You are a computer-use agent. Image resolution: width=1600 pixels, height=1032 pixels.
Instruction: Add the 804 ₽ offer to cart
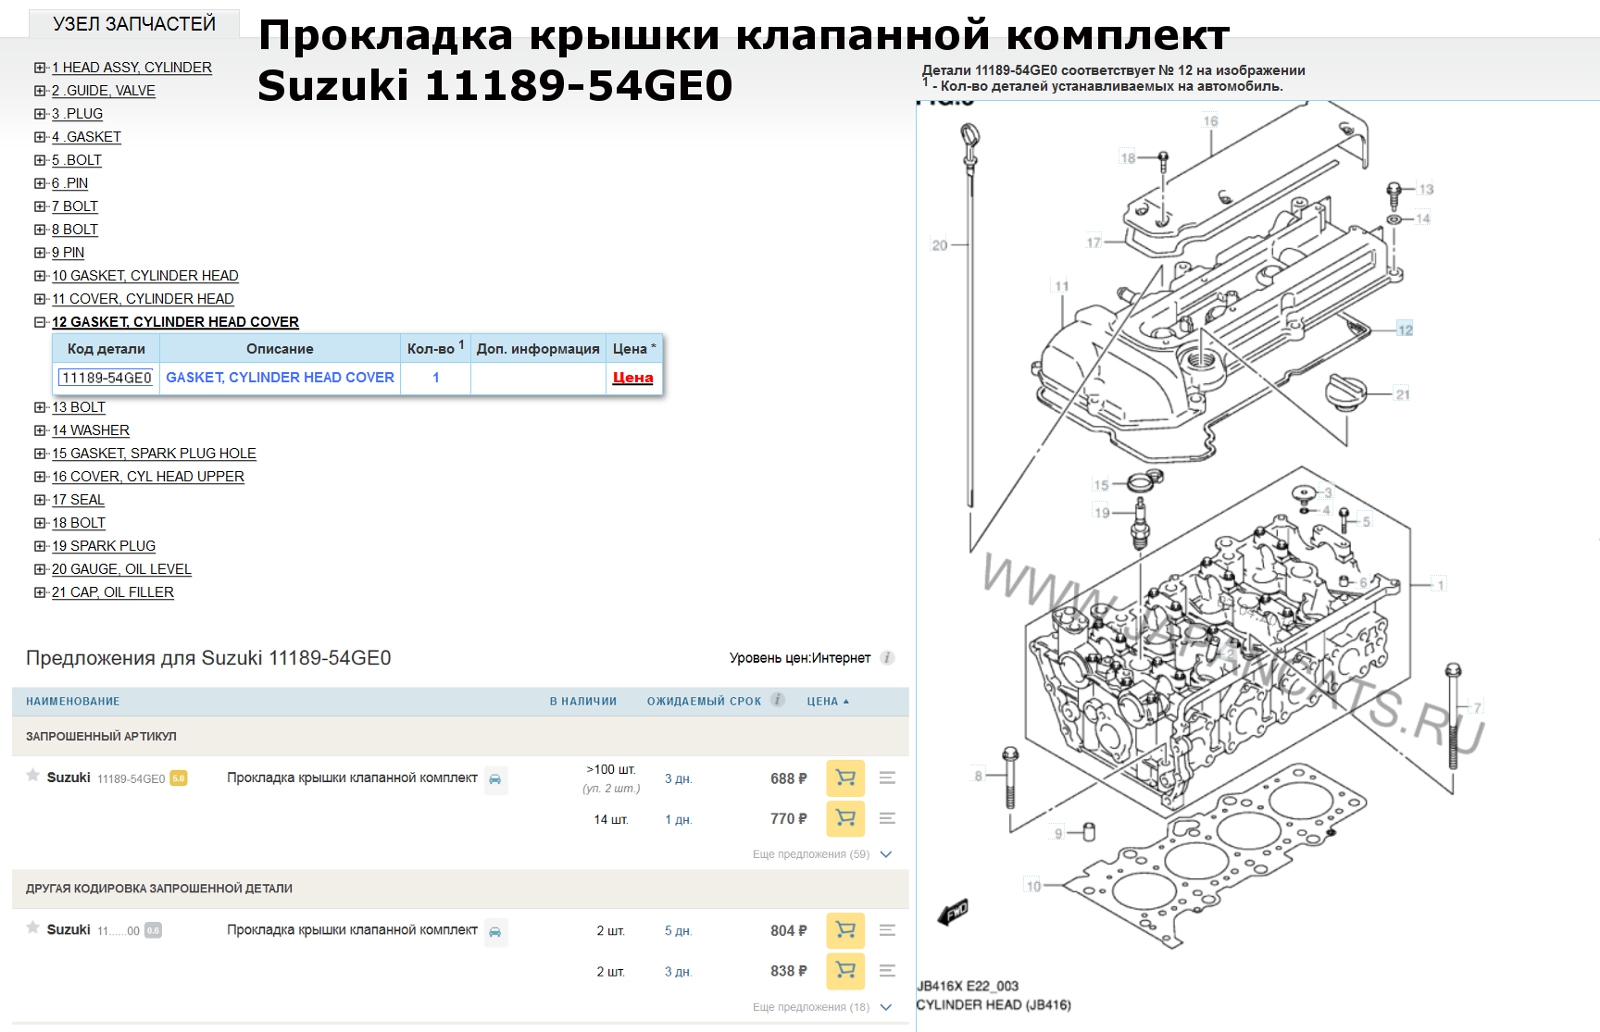click(x=845, y=930)
